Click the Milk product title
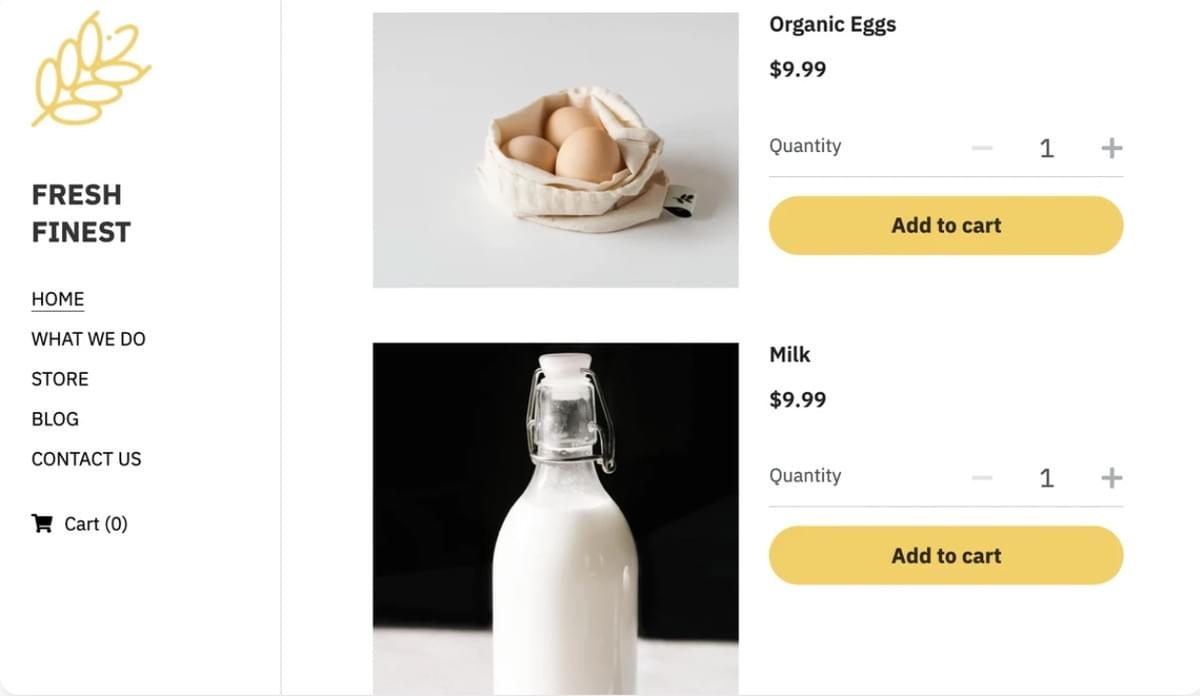Viewport: 1200px width, 696px height. [x=790, y=354]
